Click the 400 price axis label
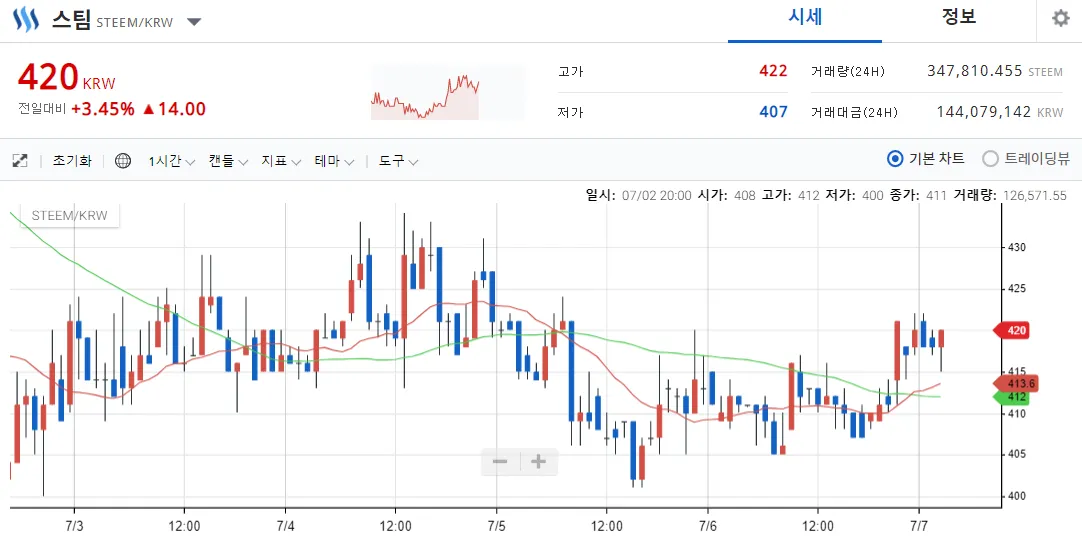 pyautogui.click(x=1018, y=496)
